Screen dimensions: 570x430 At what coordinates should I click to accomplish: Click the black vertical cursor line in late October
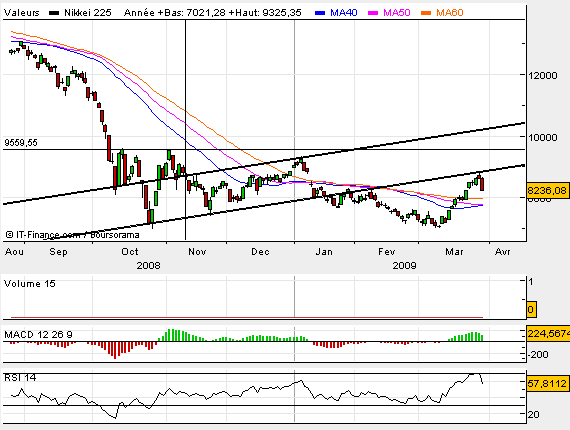point(186,130)
